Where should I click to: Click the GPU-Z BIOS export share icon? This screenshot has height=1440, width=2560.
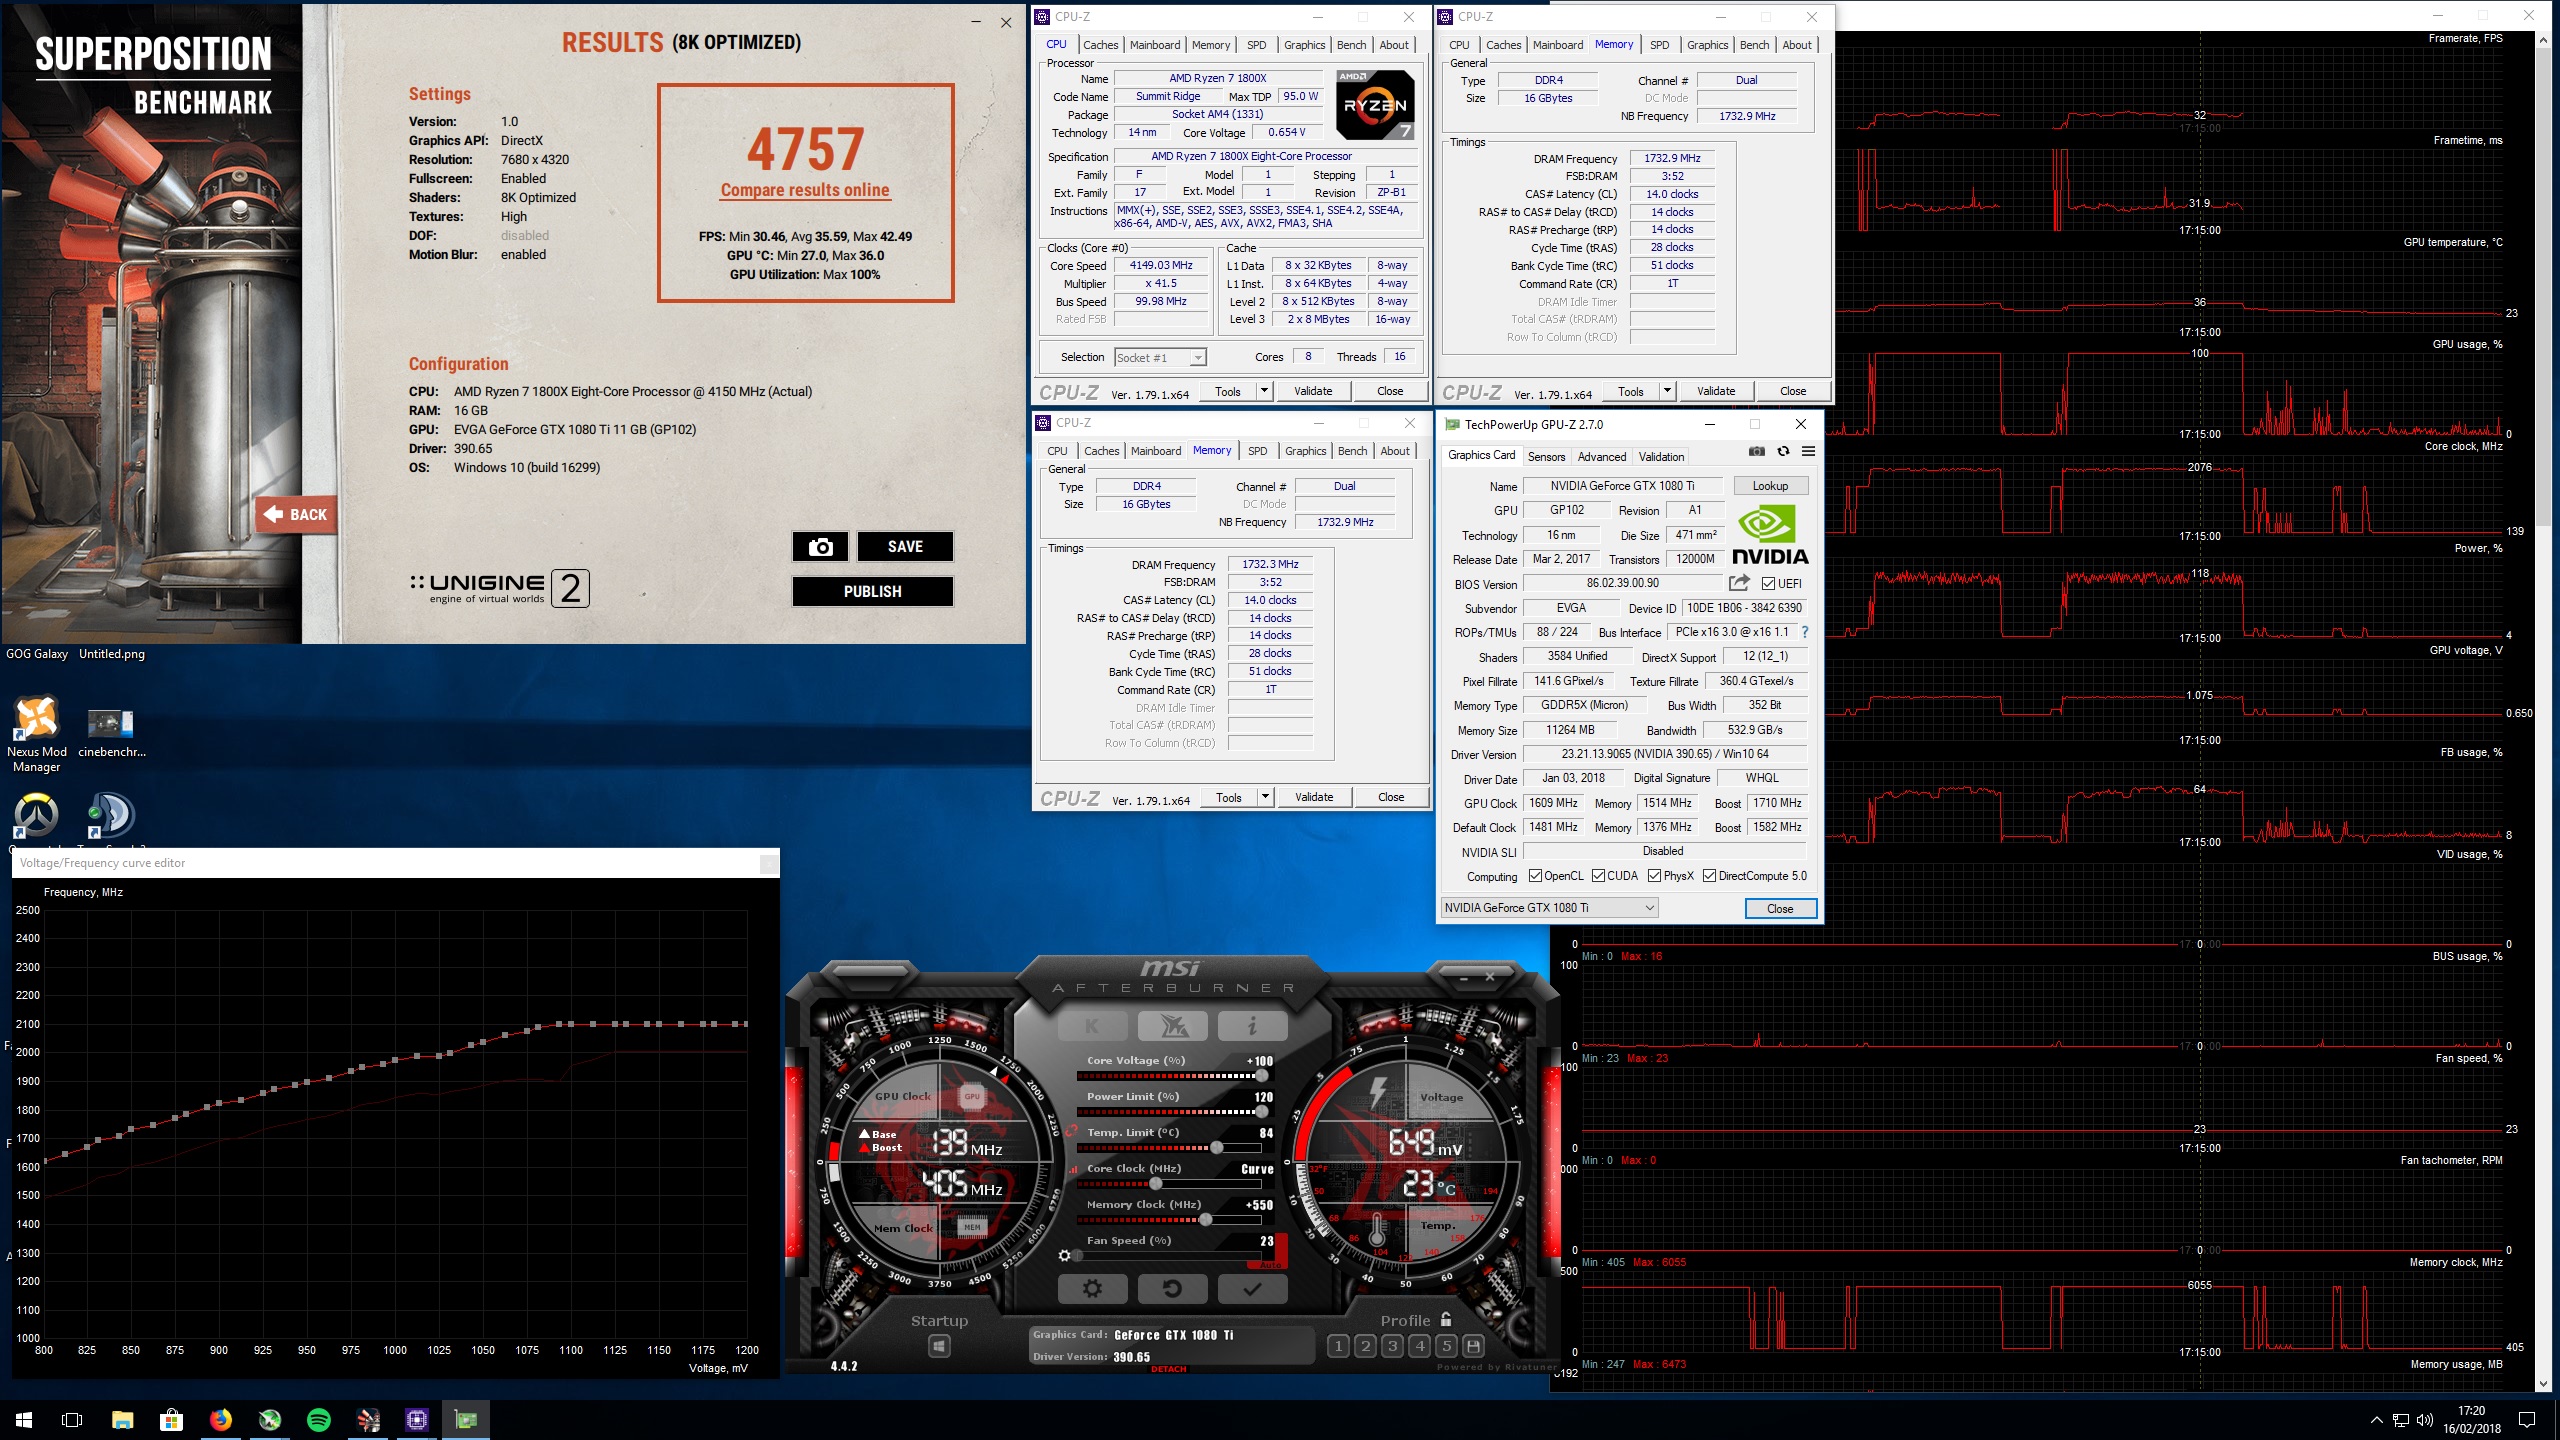pyautogui.click(x=1739, y=583)
